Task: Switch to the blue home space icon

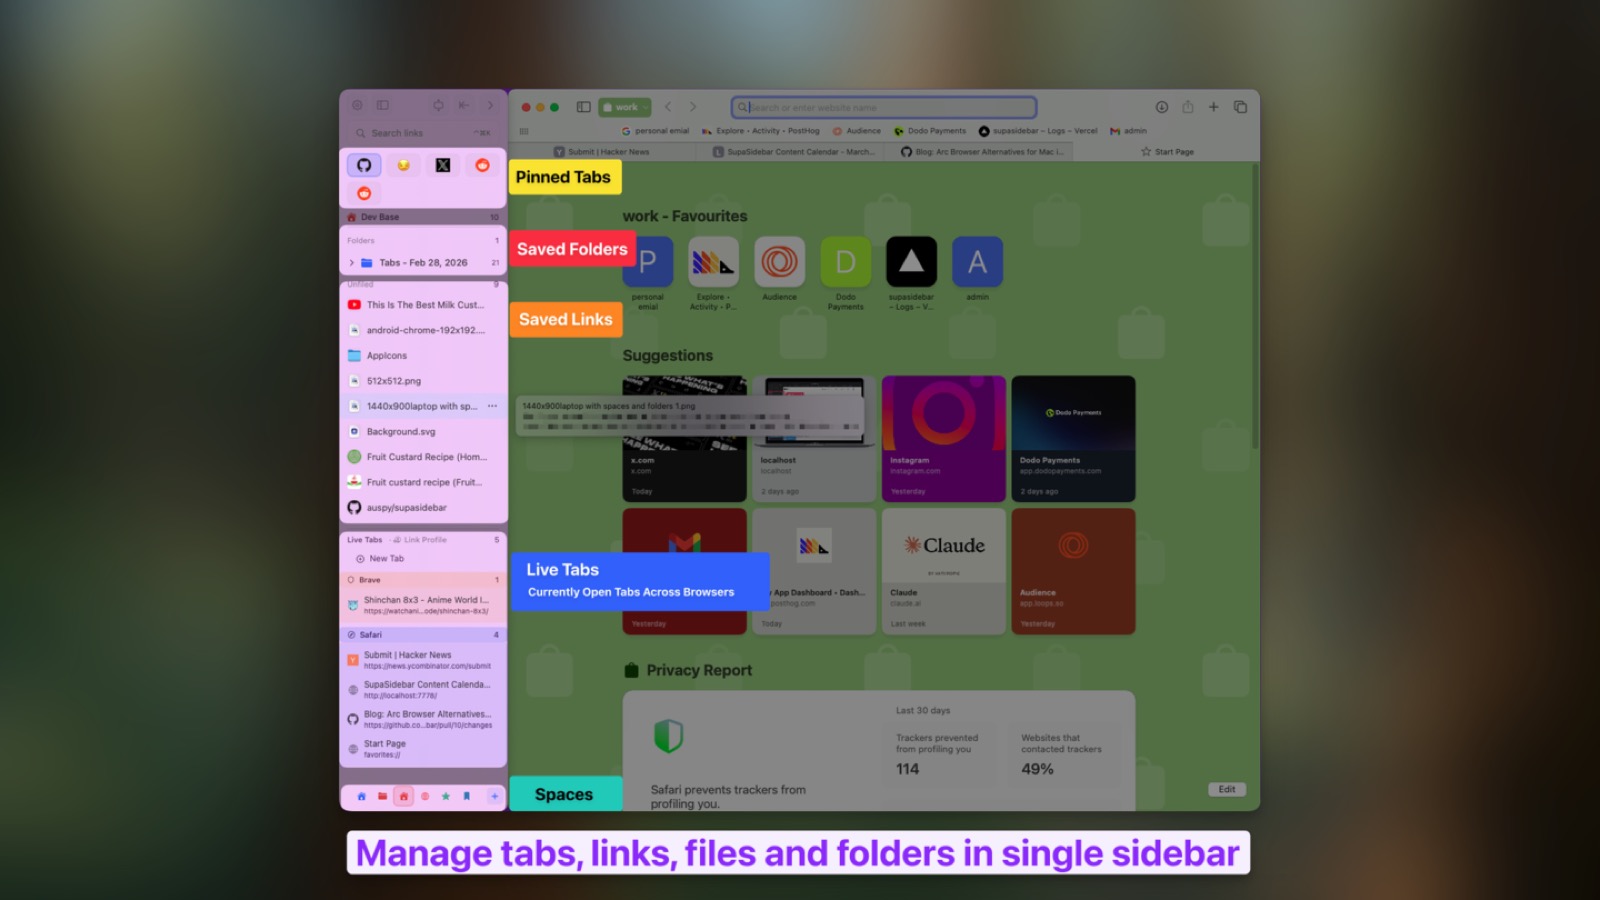Action: (361, 797)
